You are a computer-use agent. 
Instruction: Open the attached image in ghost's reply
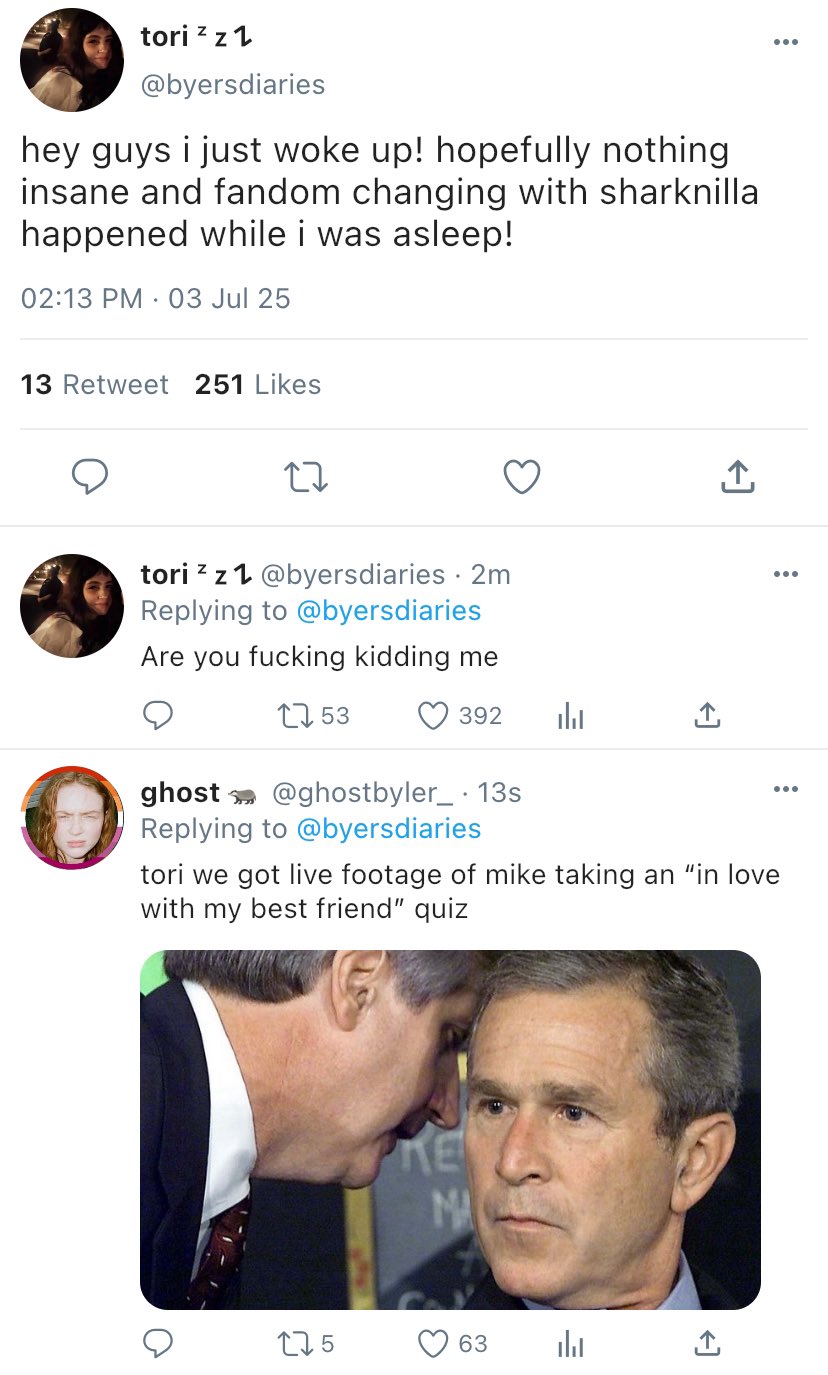[x=450, y=1129]
